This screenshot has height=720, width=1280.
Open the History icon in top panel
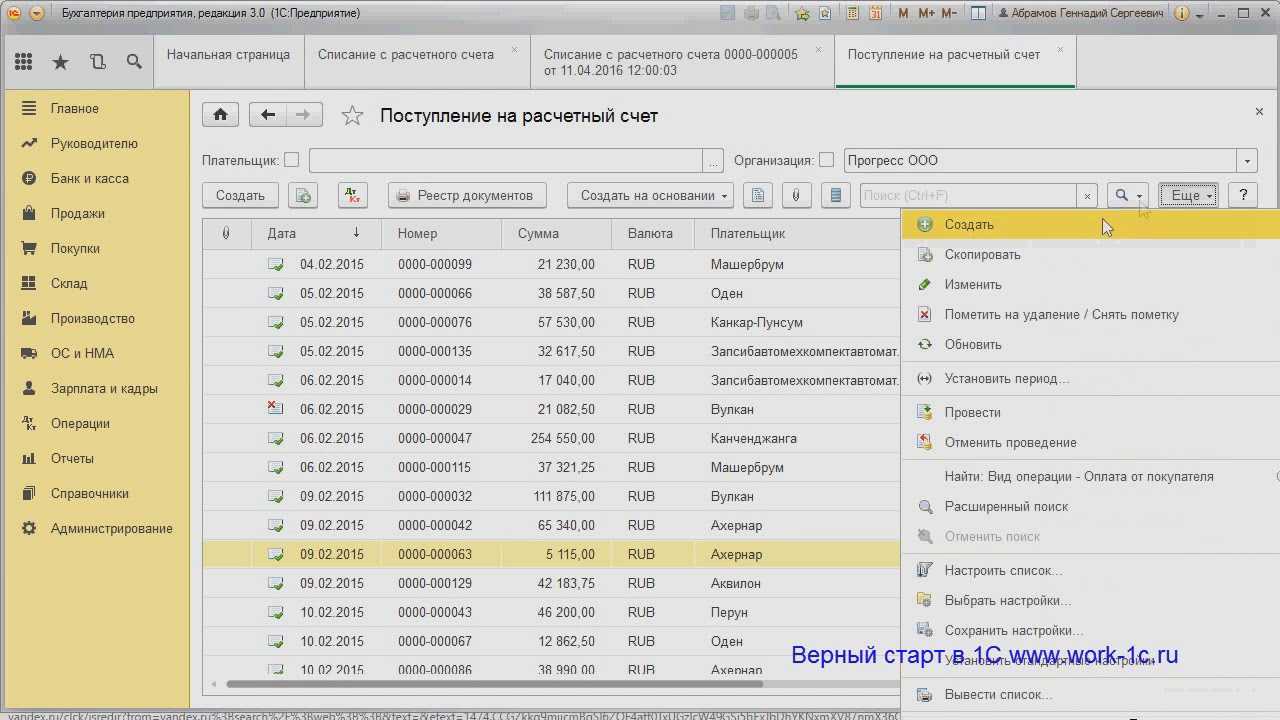pyautogui.click(x=97, y=62)
